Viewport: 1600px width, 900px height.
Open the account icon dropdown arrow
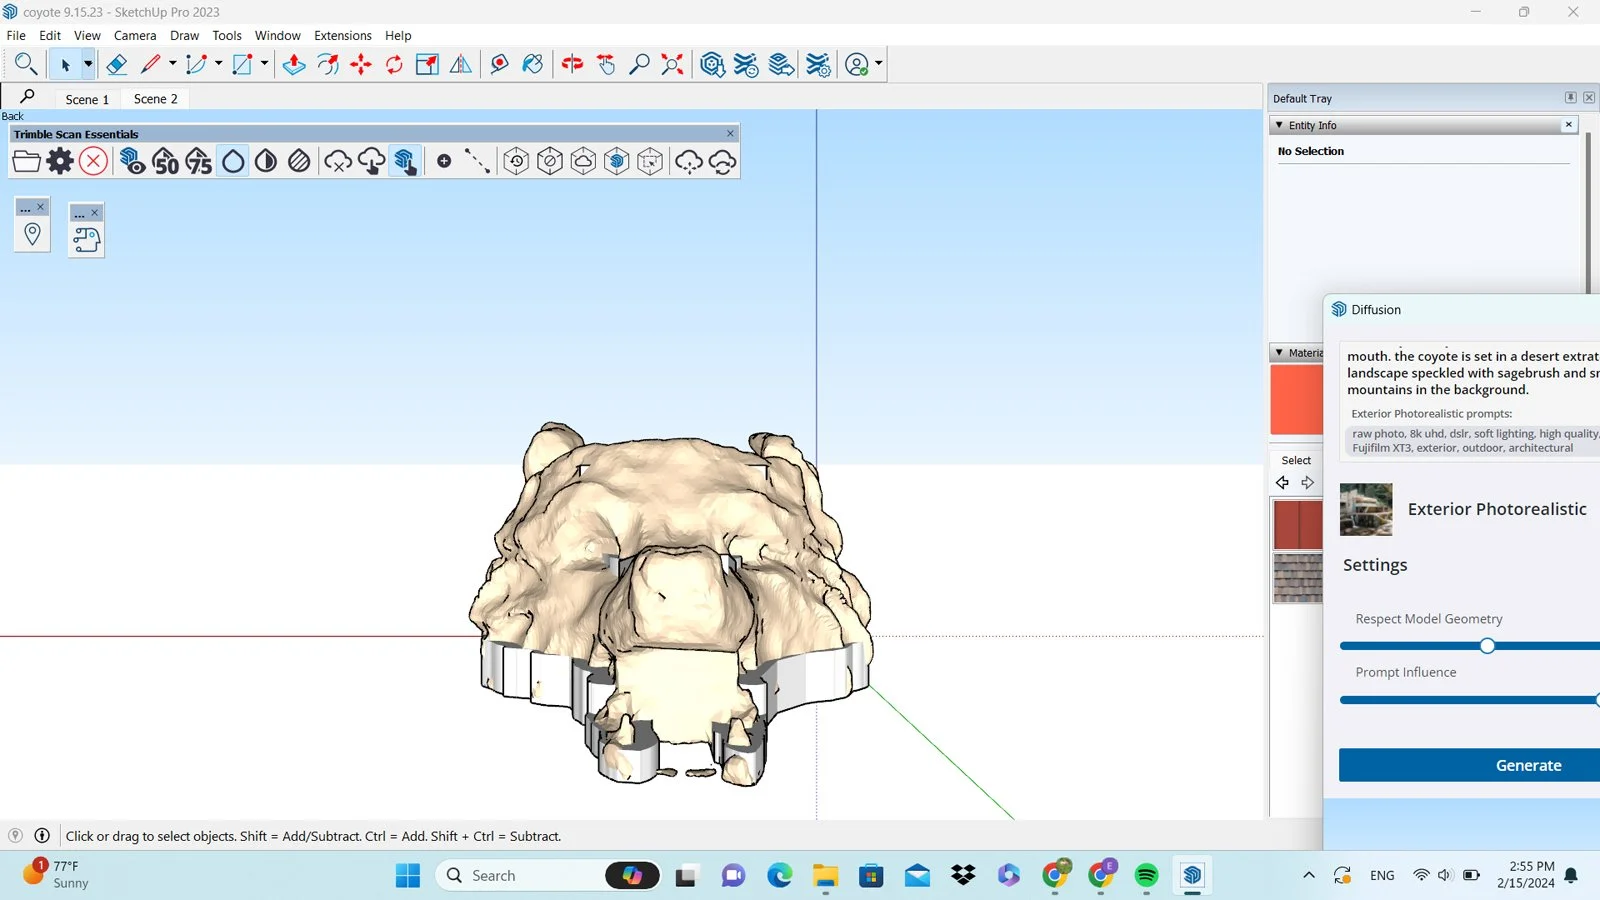click(879, 64)
